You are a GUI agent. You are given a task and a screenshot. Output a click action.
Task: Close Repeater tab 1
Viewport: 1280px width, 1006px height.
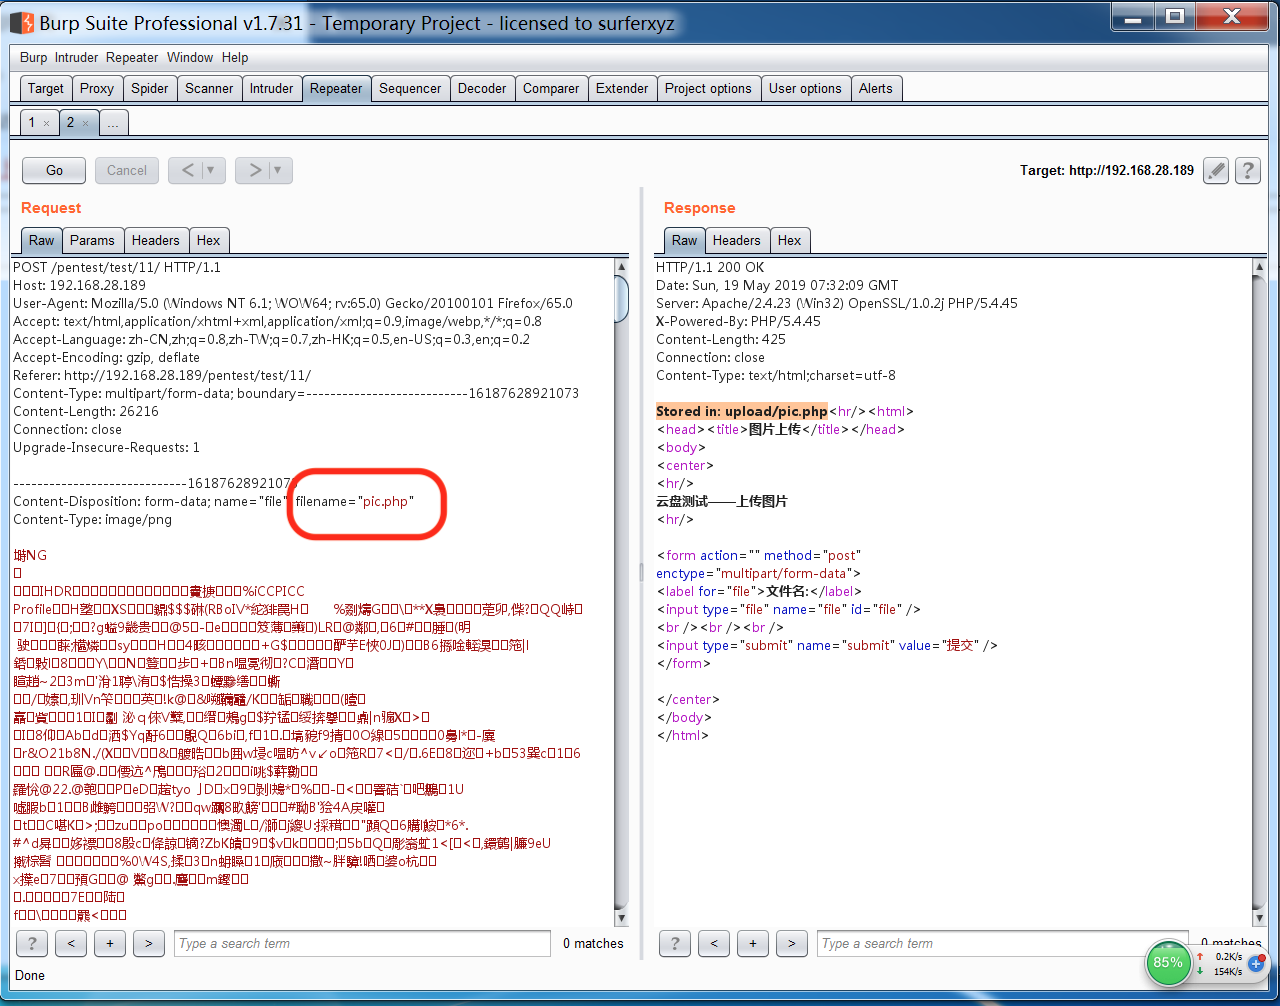pyautogui.click(x=46, y=124)
